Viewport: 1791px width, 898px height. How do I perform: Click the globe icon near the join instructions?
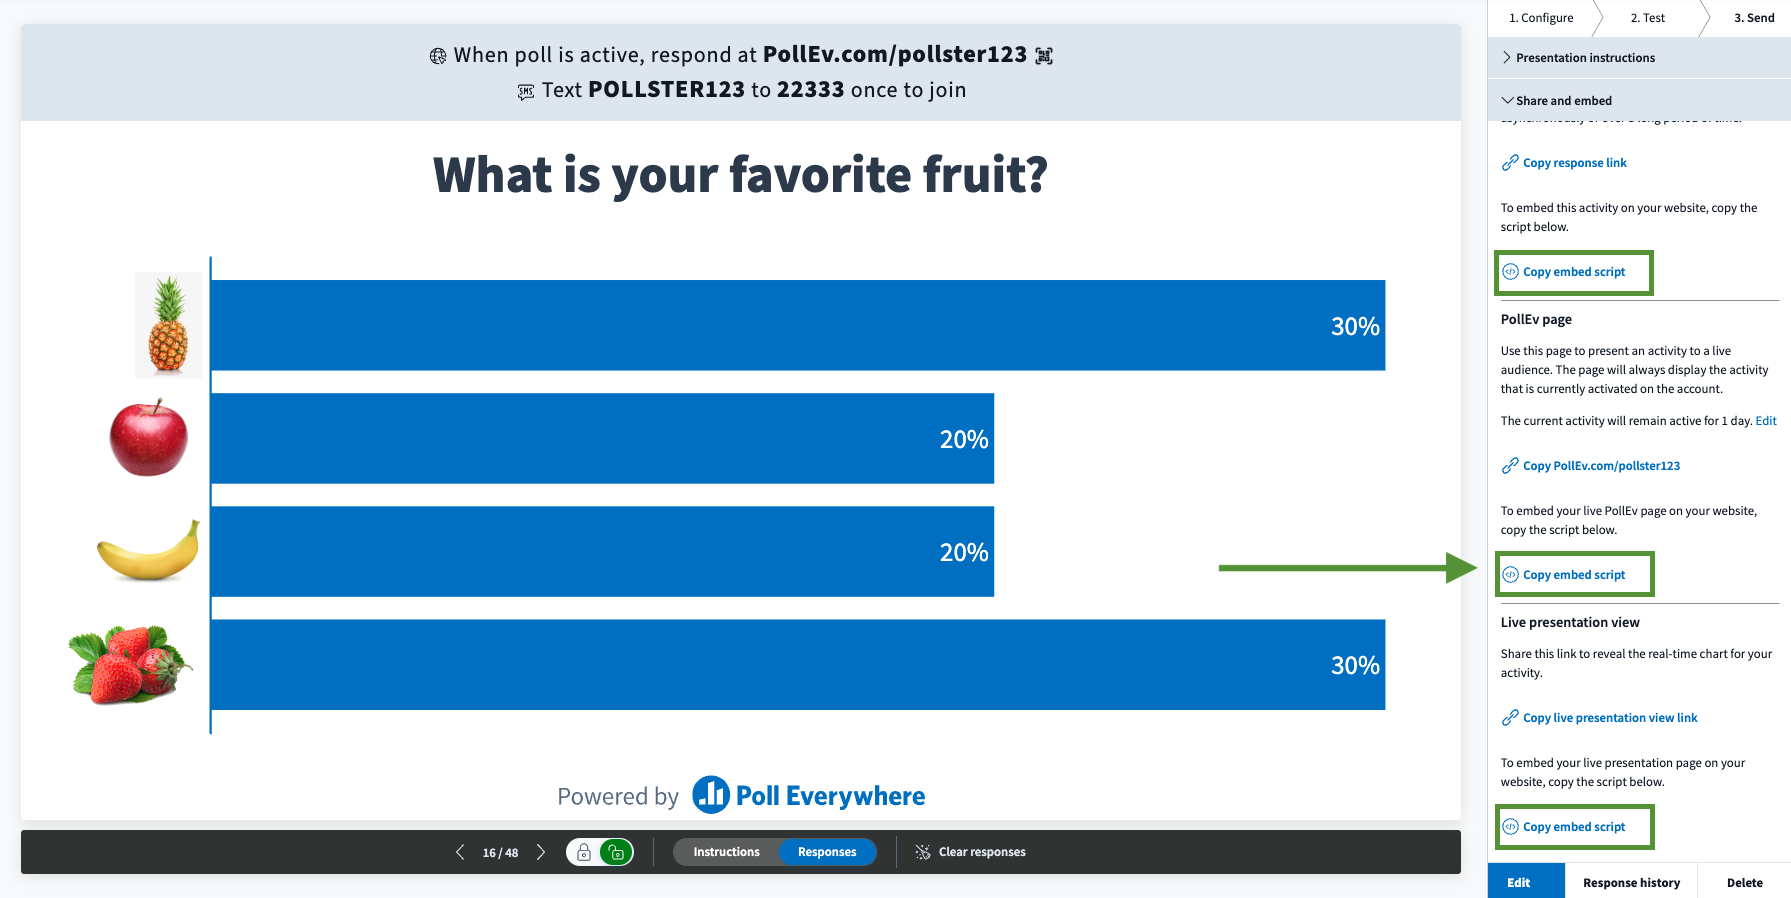click(x=436, y=55)
